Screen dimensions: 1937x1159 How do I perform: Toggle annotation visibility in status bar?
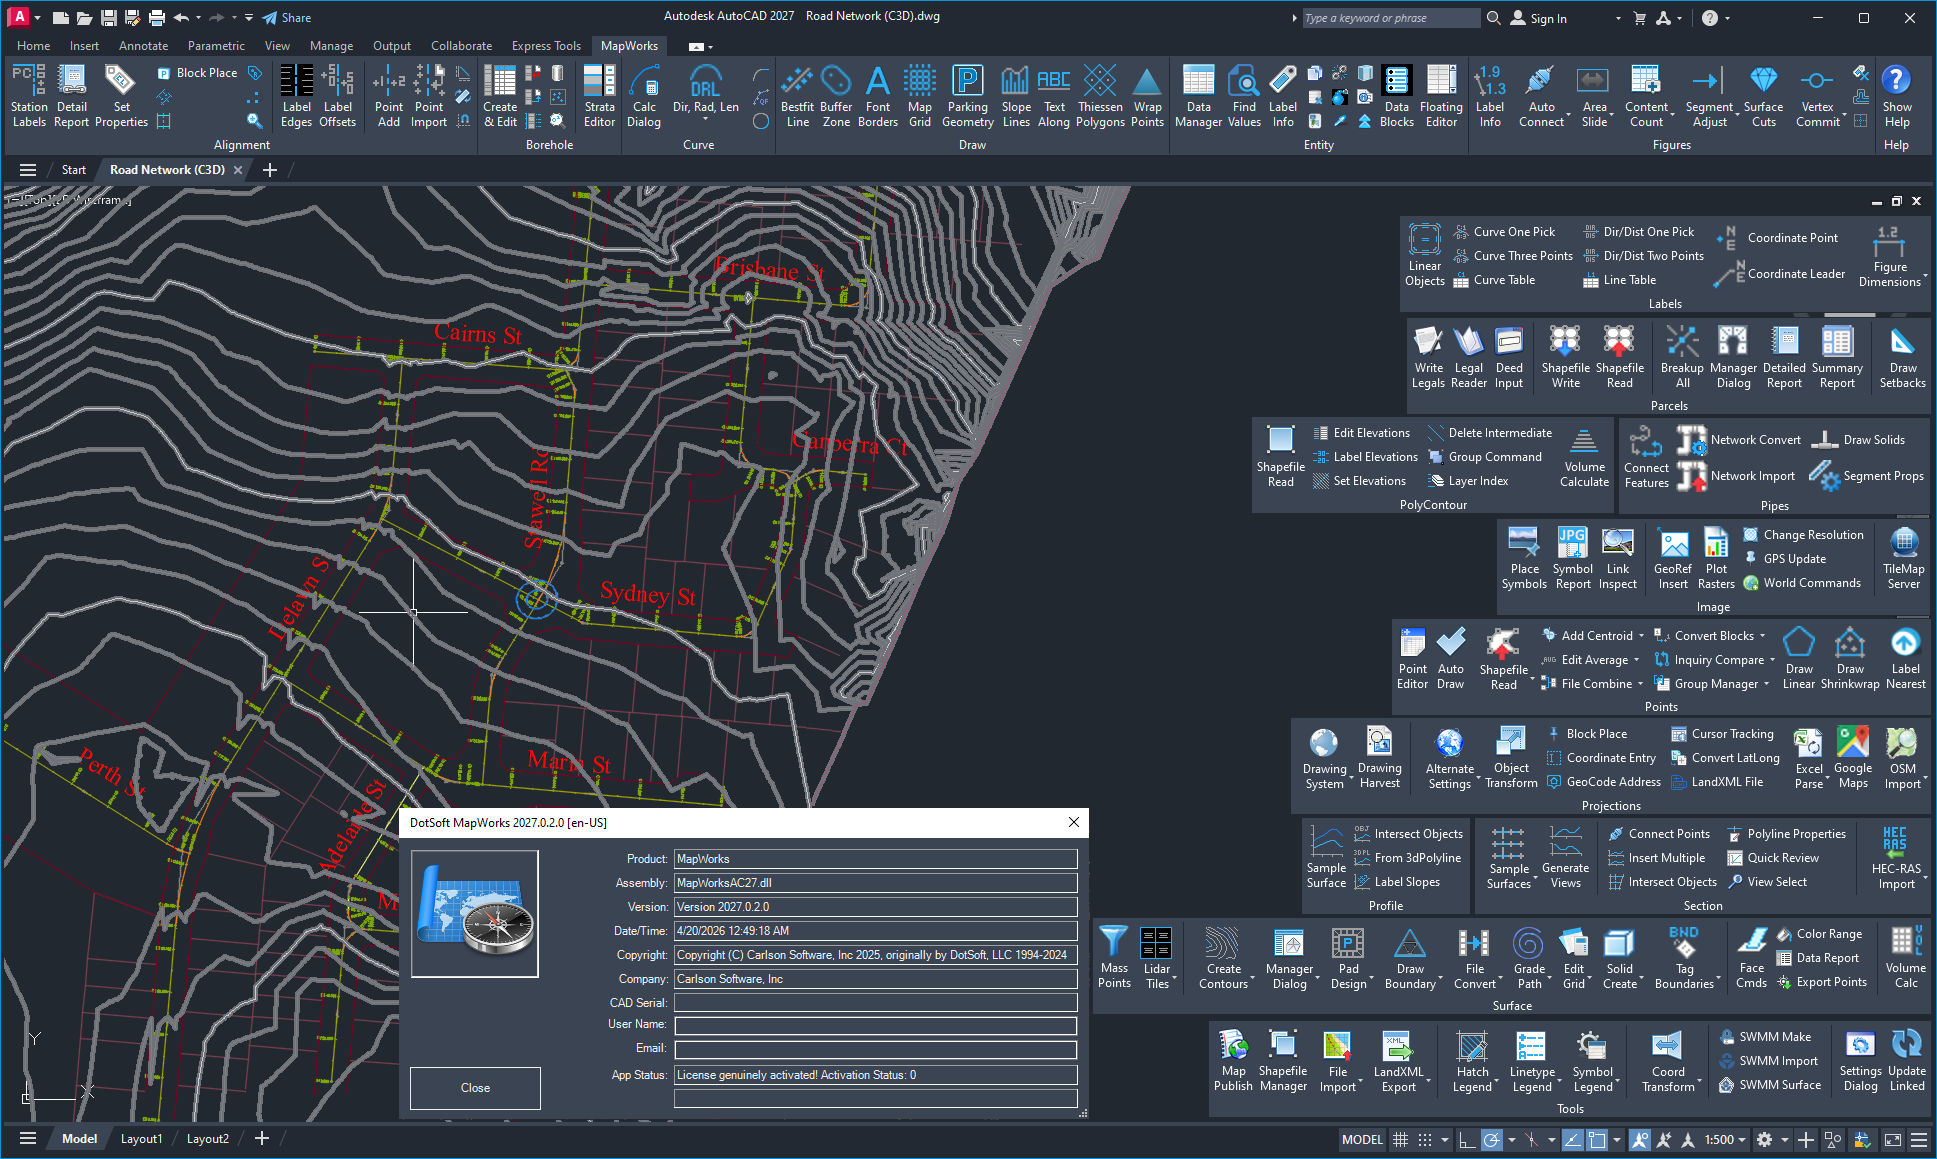(1639, 1139)
